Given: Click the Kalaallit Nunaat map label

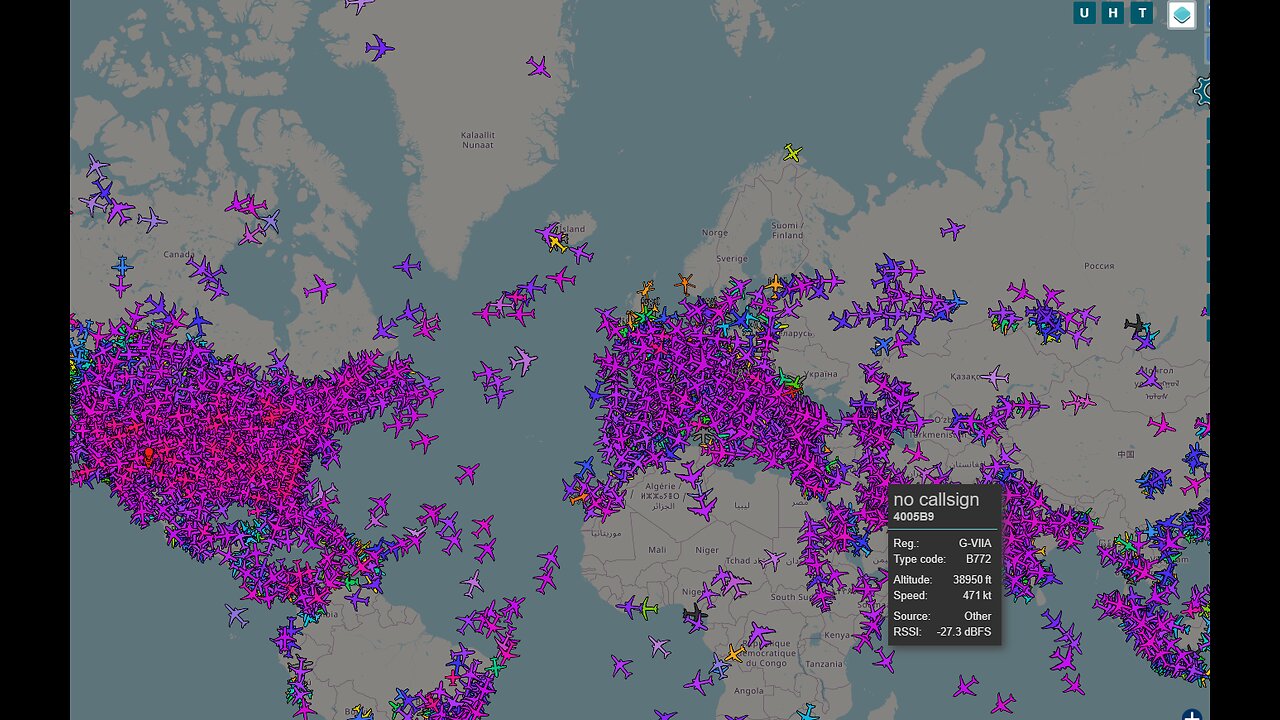Looking at the screenshot, I should (x=477, y=139).
